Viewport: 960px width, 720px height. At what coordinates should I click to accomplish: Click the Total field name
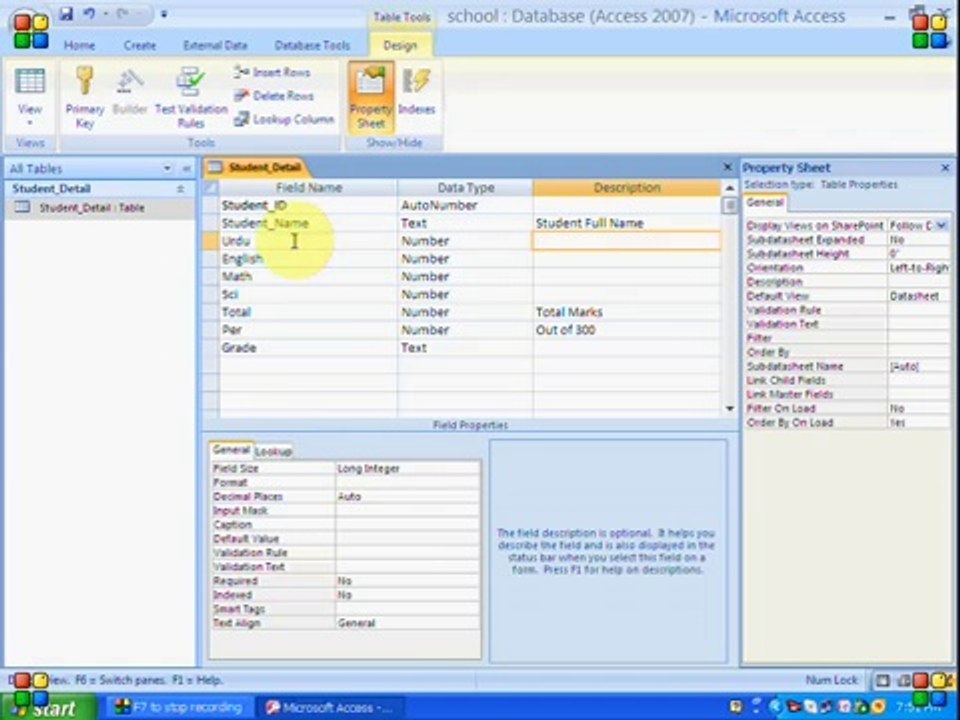pos(236,312)
